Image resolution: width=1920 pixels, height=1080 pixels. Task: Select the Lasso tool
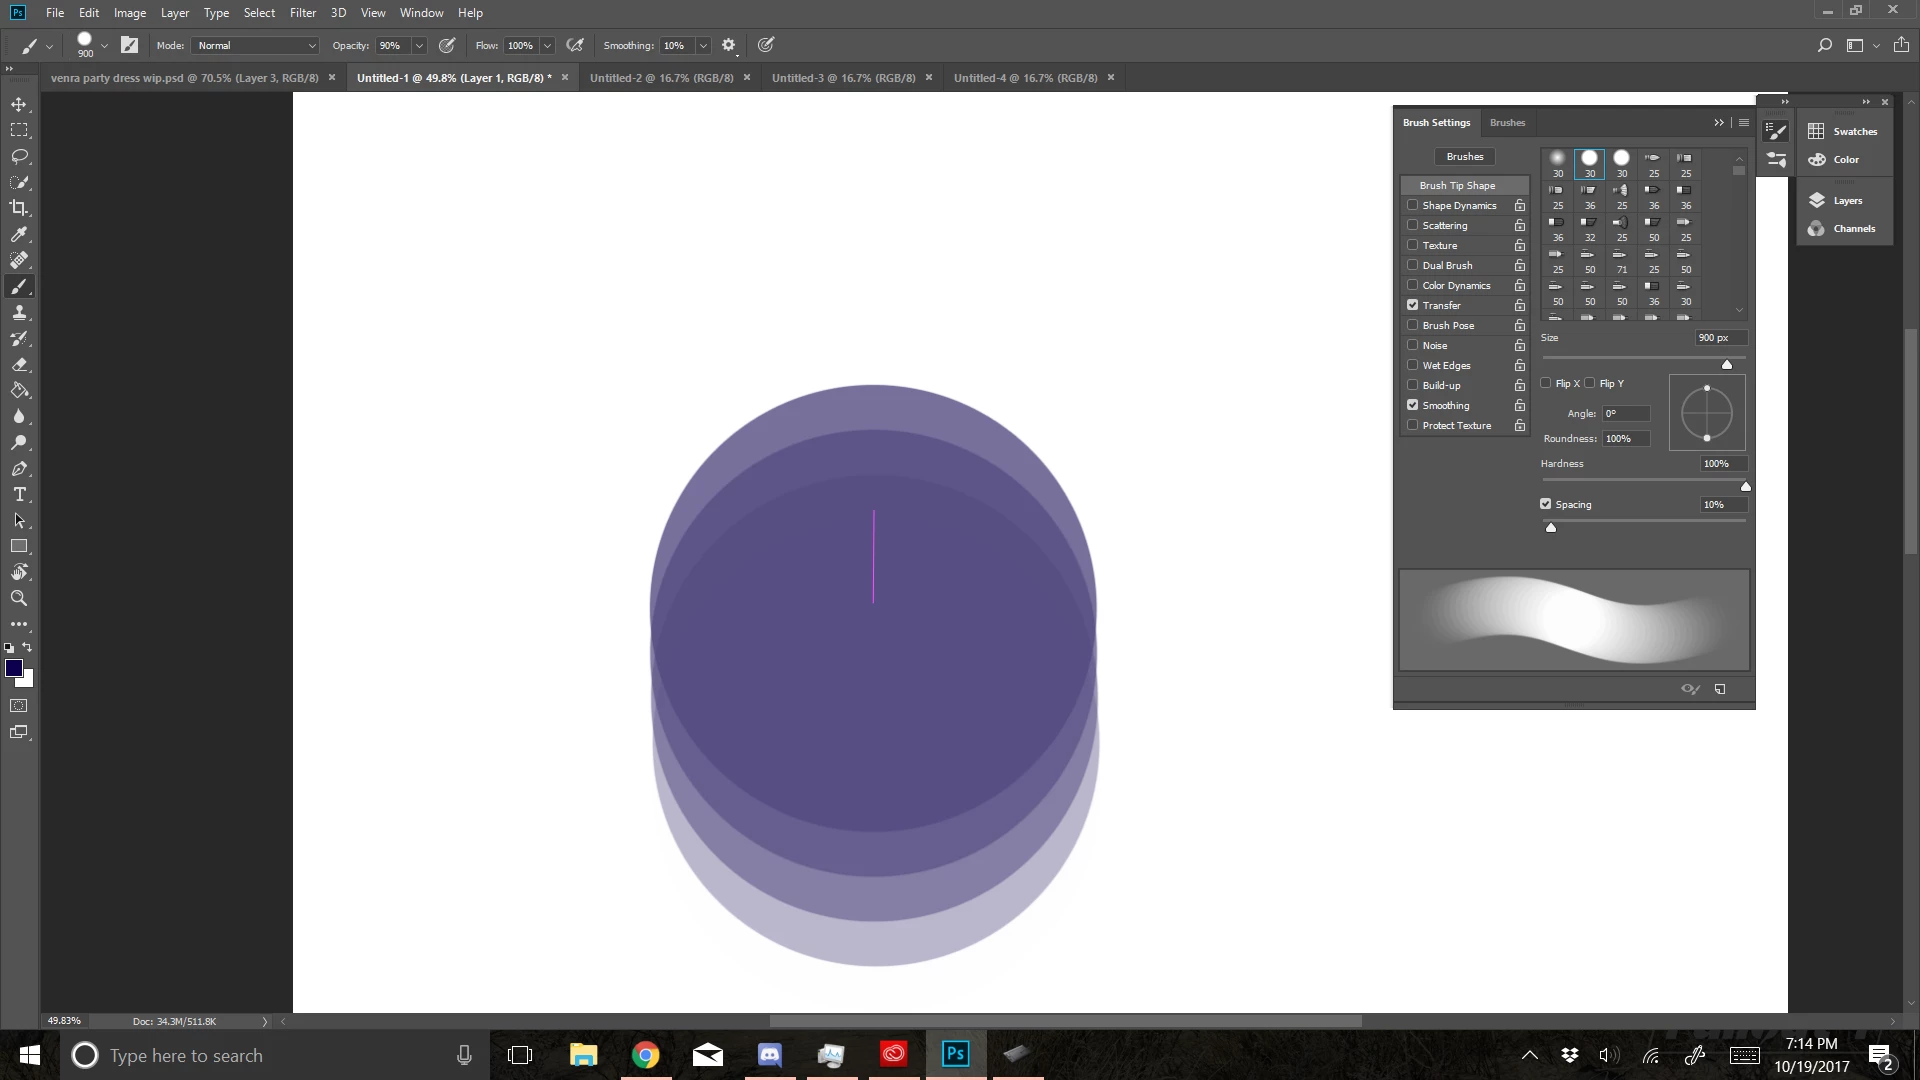(x=19, y=157)
